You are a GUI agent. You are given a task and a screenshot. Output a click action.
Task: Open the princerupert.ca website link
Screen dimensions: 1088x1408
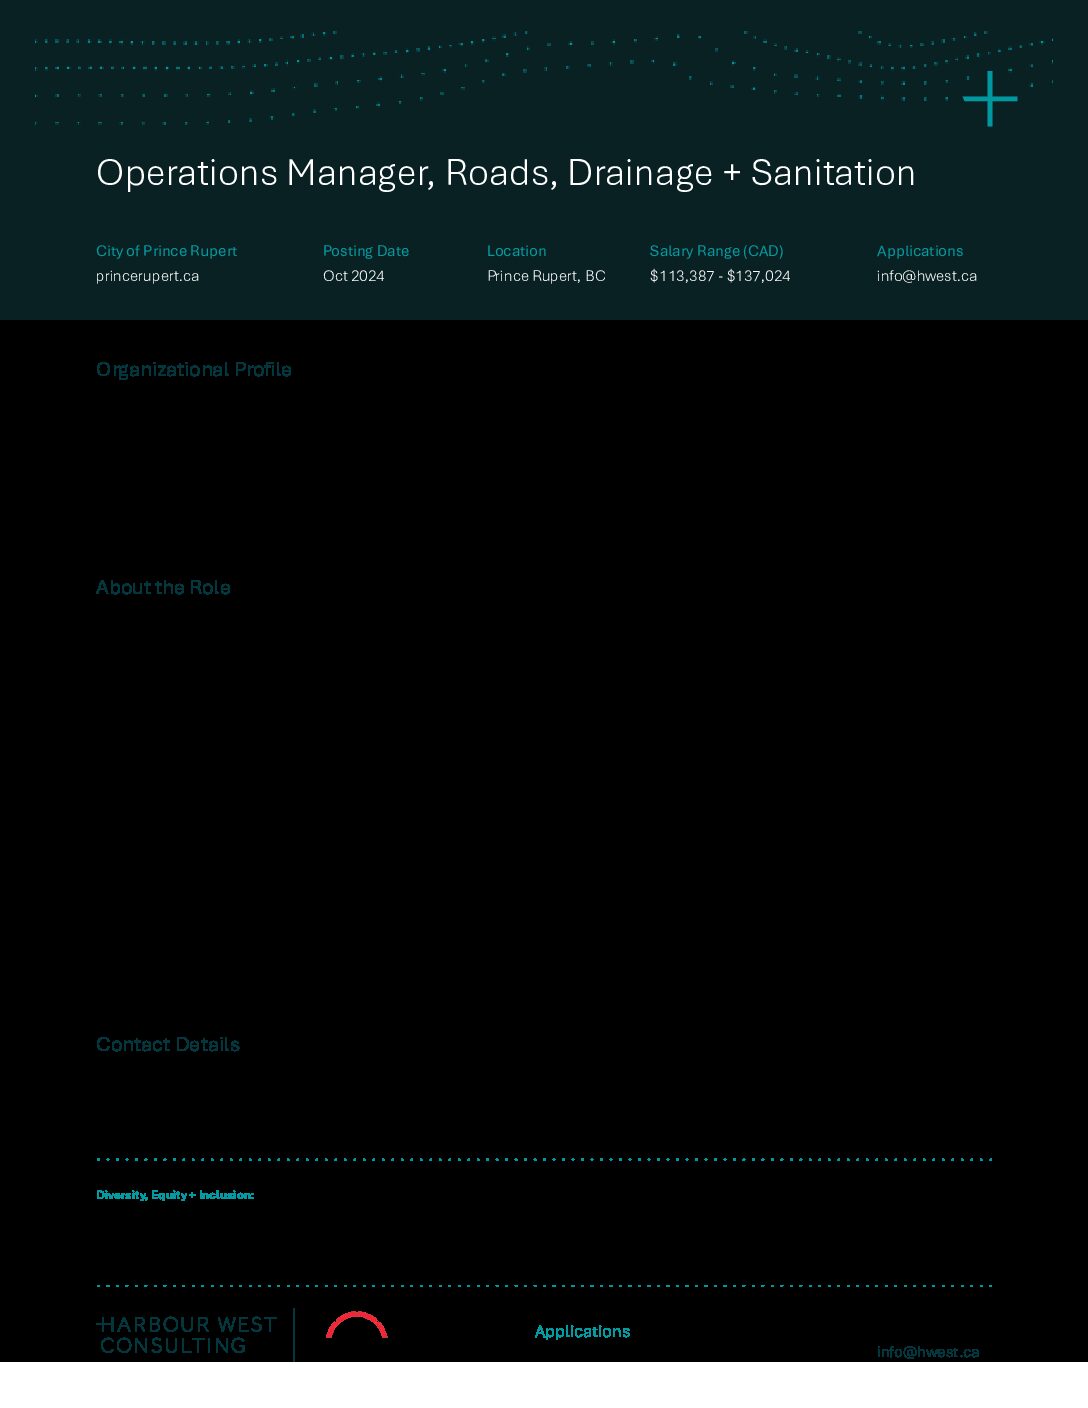point(147,276)
